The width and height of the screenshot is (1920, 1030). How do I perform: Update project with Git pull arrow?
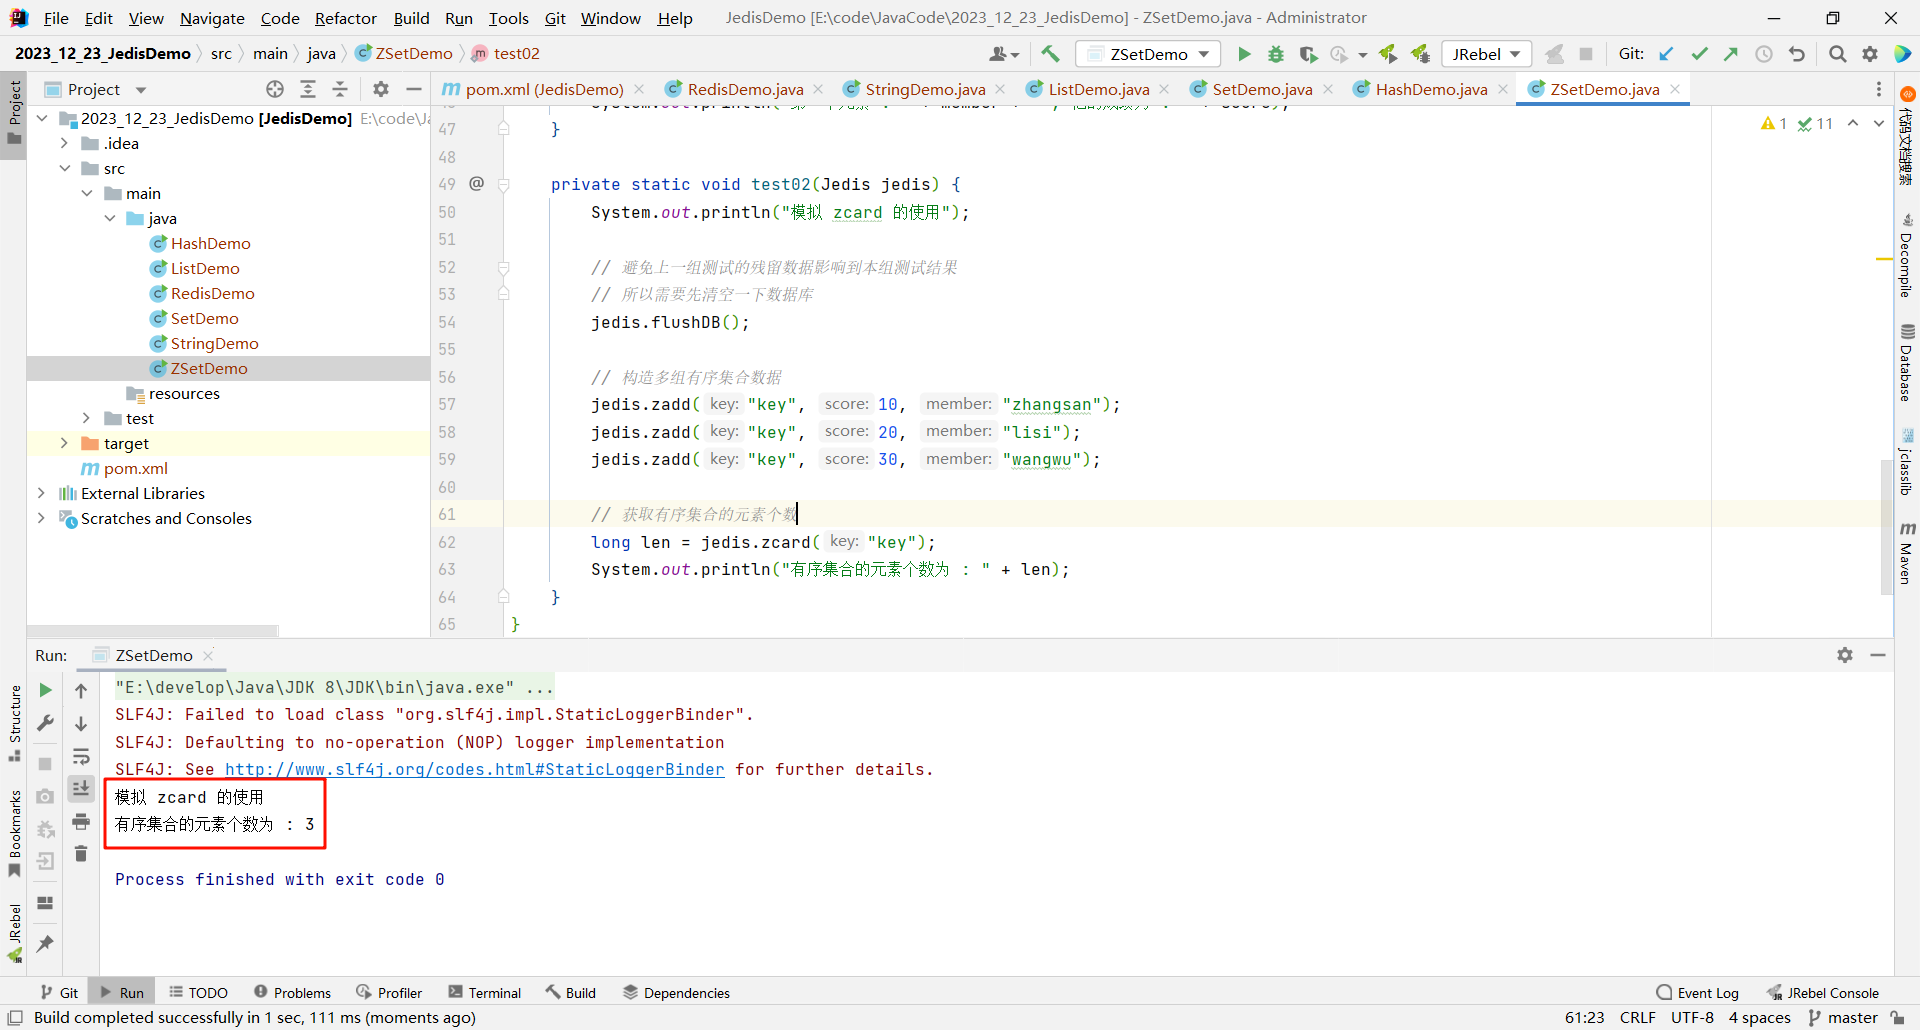[1666, 54]
